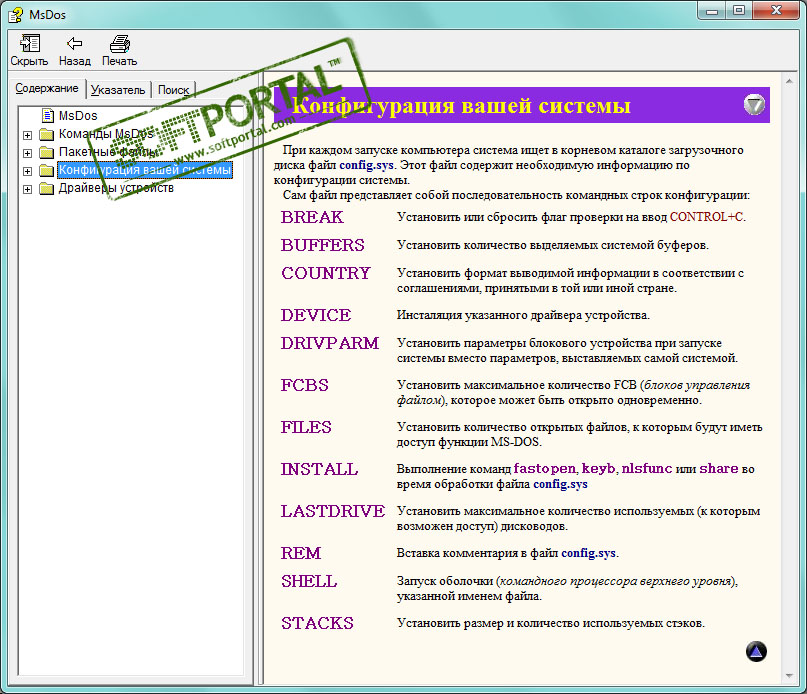Open the INSTALL command link
This screenshot has height=694, width=807.
coord(319,470)
